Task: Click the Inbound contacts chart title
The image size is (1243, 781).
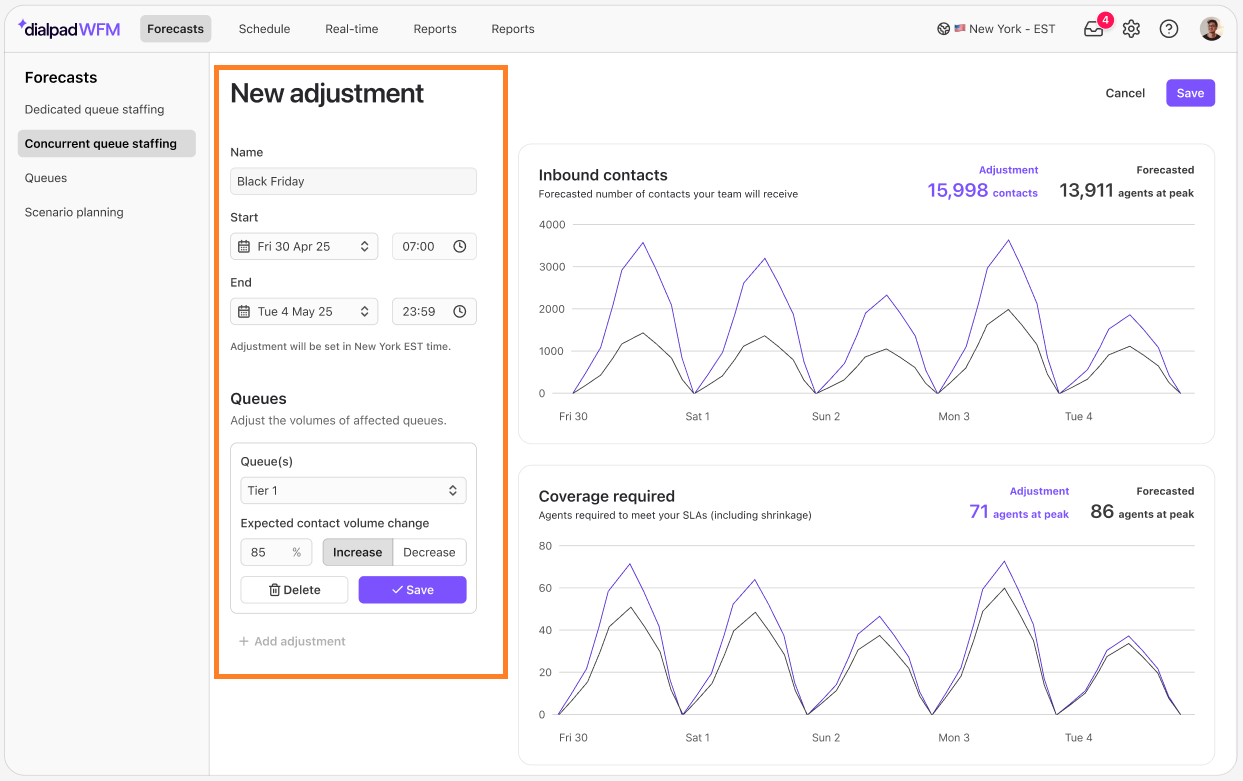Action: tap(603, 175)
